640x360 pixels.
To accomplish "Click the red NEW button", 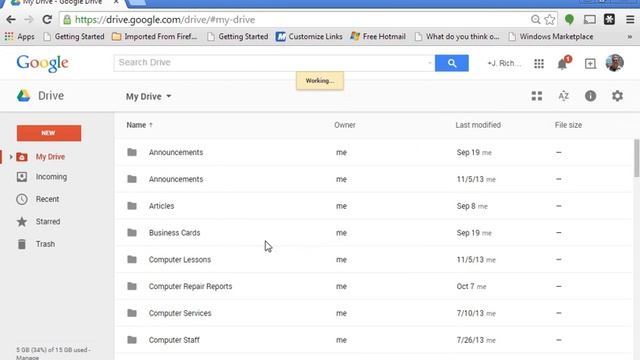I will coord(49,133).
